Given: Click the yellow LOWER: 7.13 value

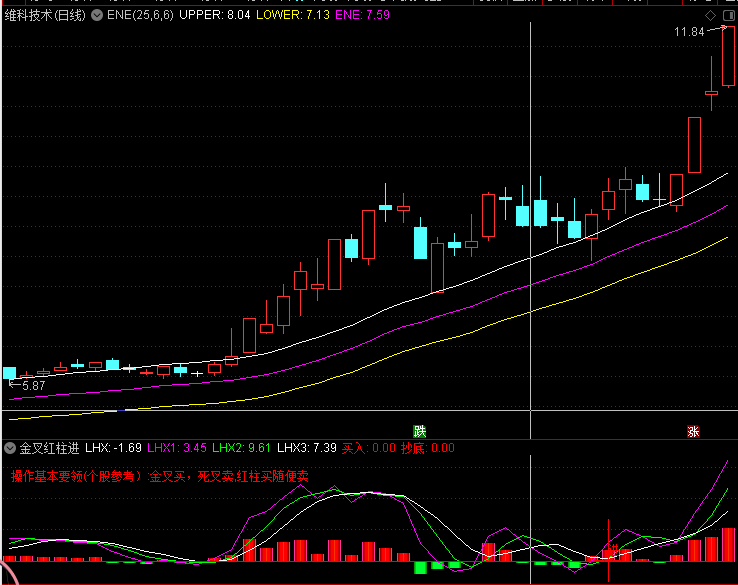Looking at the screenshot, I should tap(293, 15).
